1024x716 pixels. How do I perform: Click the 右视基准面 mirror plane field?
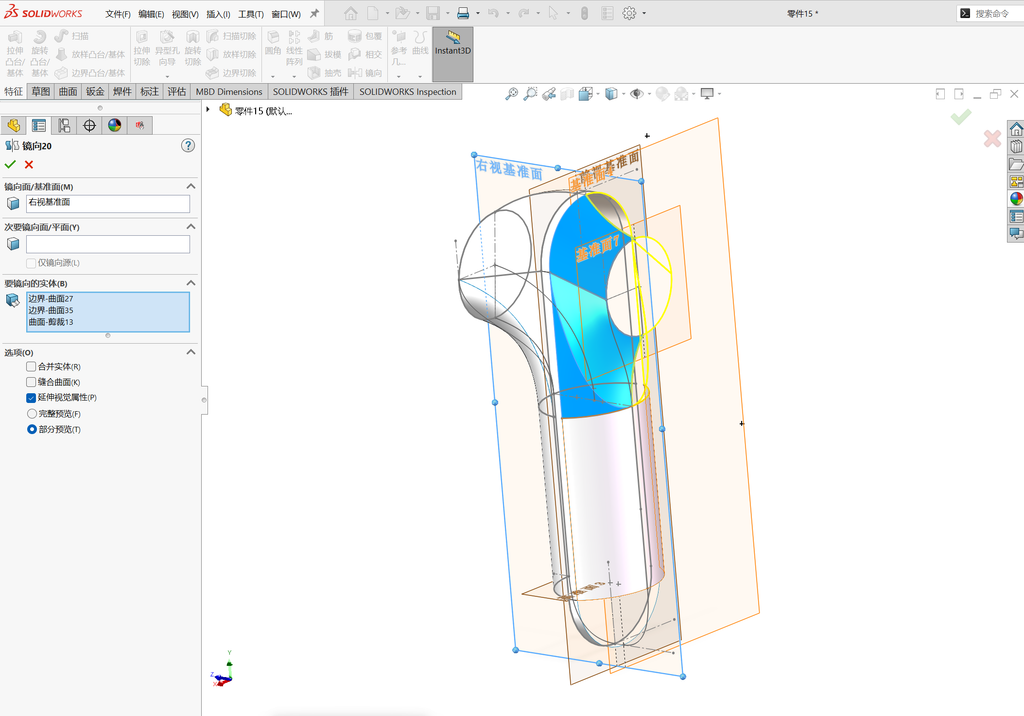pyautogui.click(x=108, y=203)
